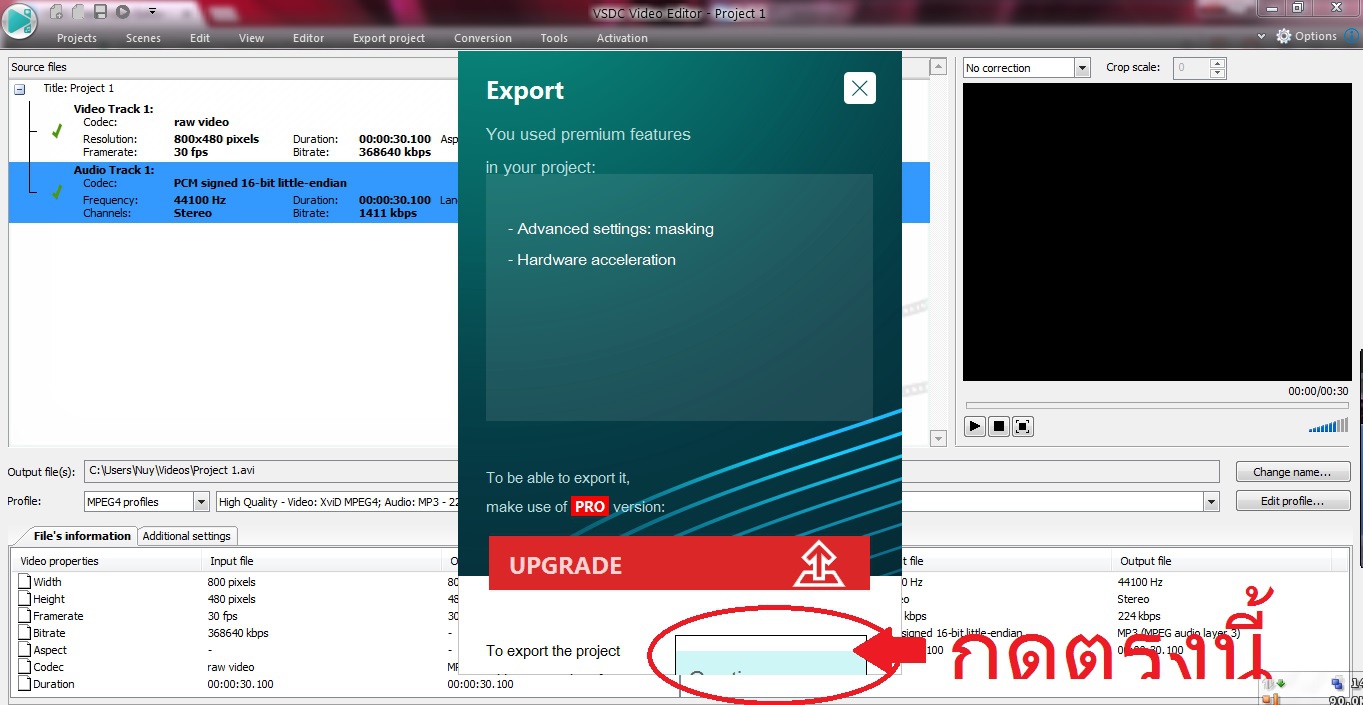The width and height of the screenshot is (1363, 705).
Task: Click the Options gear icon
Action: tap(1284, 36)
